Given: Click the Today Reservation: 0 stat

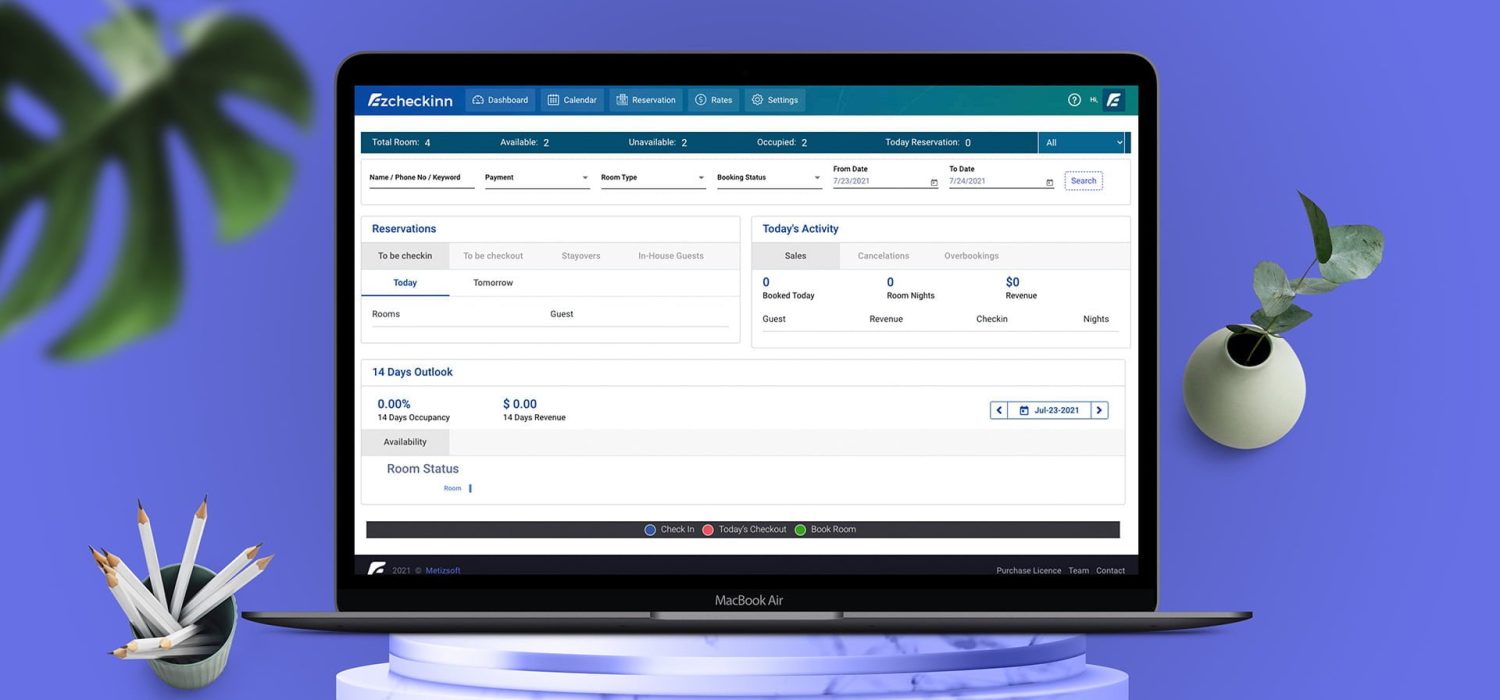Looking at the screenshot, I should (928, 143).
